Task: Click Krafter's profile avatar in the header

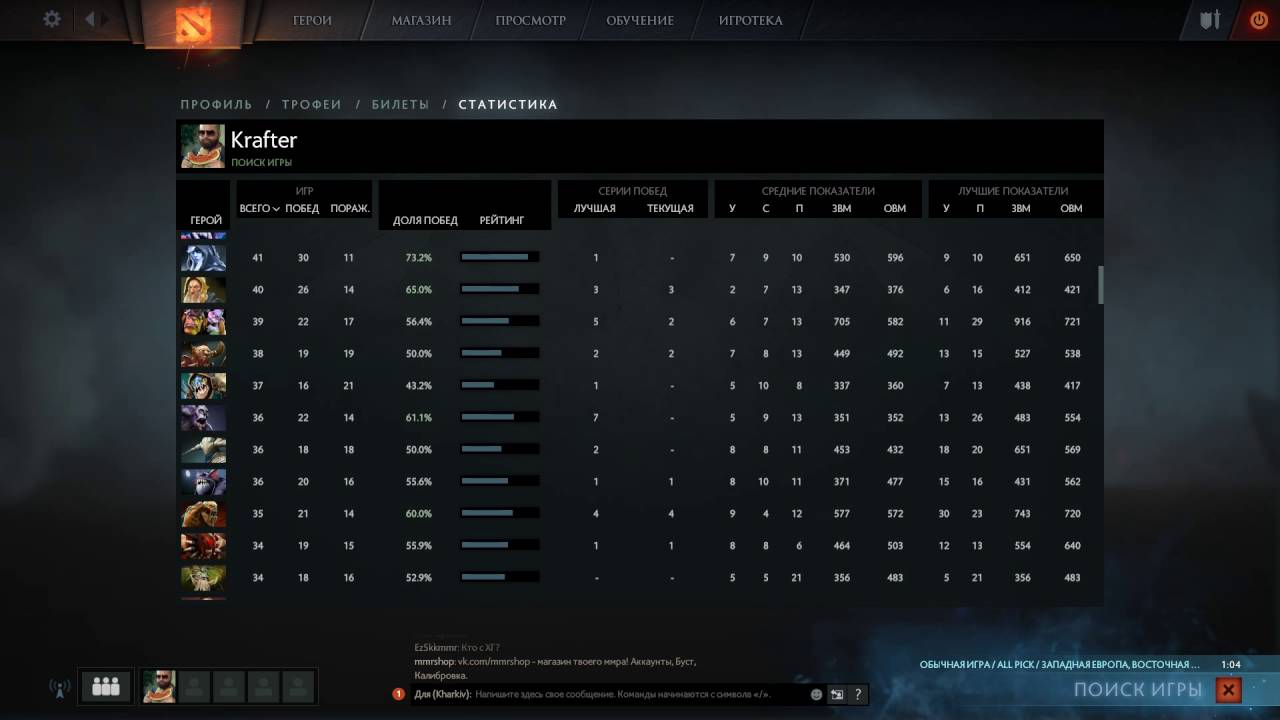Action: pyautogui.click(x=203, y=146)
